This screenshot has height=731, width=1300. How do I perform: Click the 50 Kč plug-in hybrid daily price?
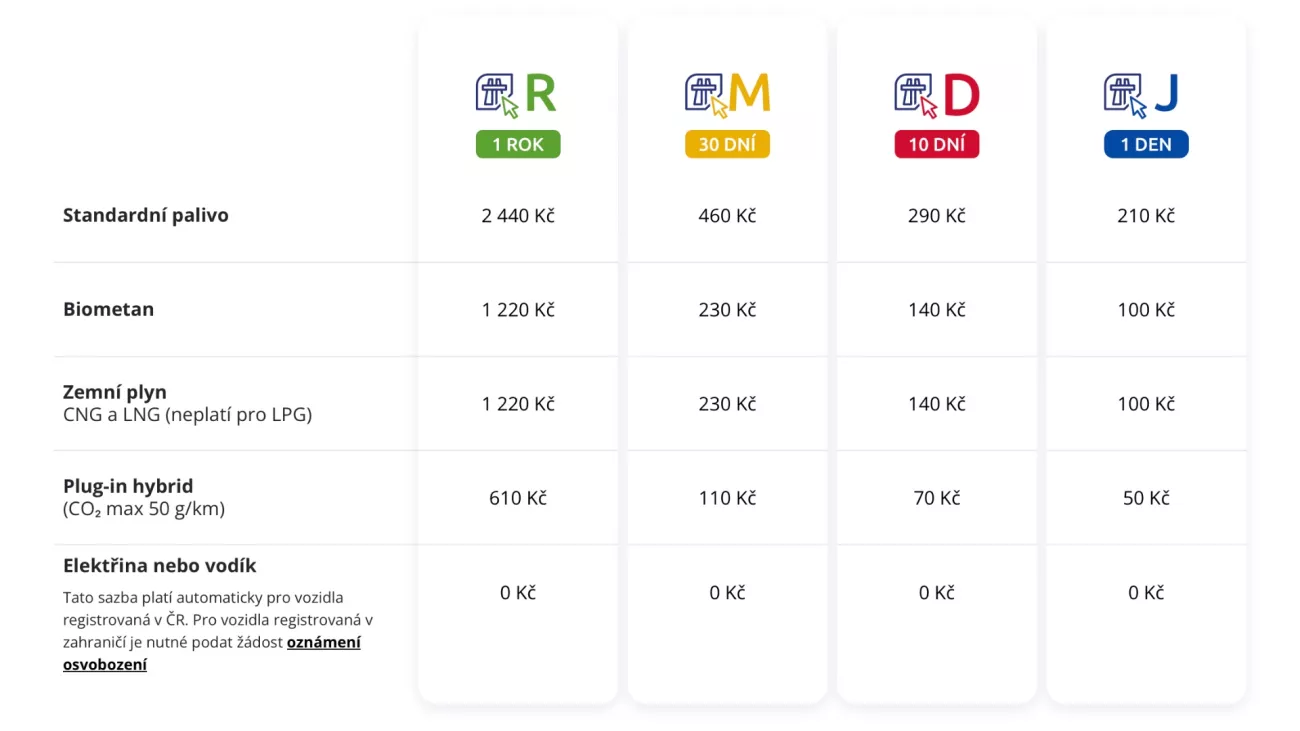pos(1146,498)
